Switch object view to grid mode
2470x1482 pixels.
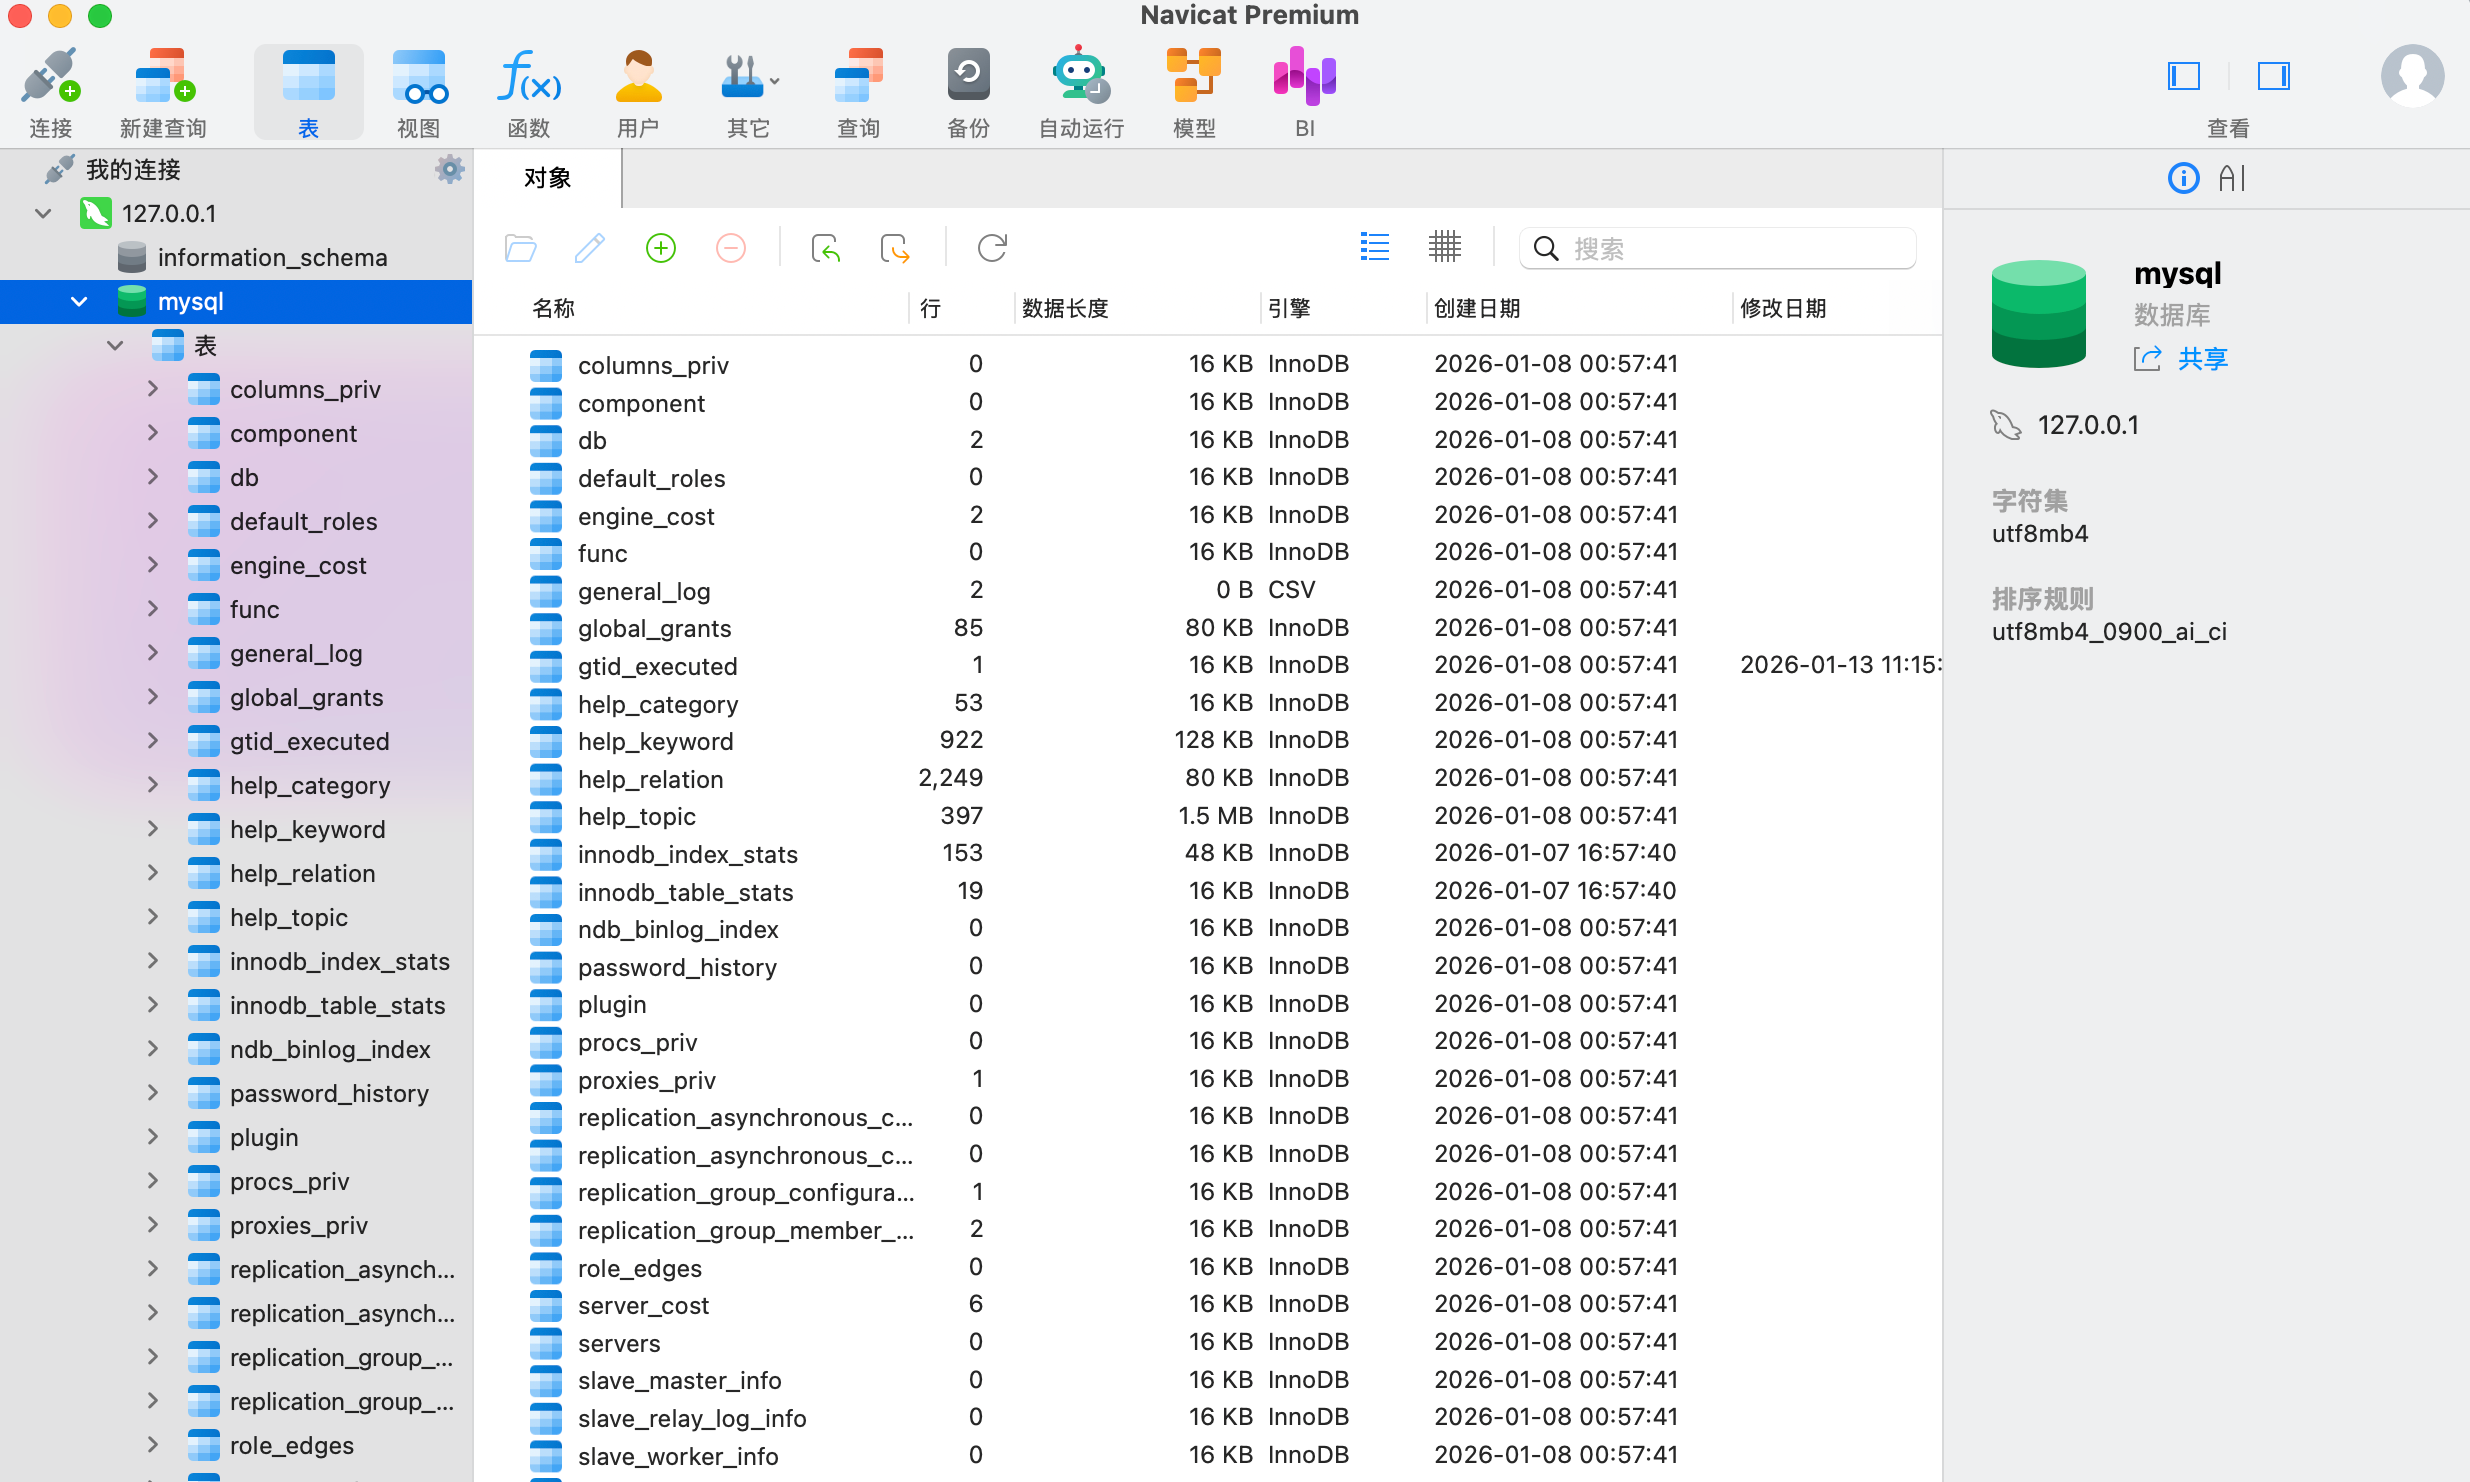click(x=1445, y=247)
